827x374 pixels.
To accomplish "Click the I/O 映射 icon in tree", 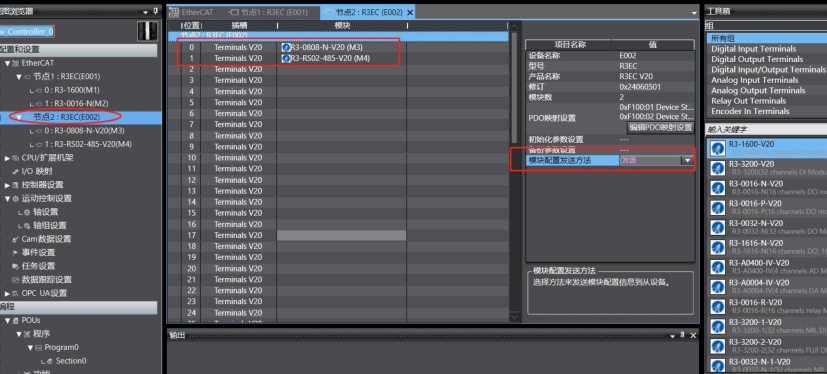I will [x=15, y=171].
